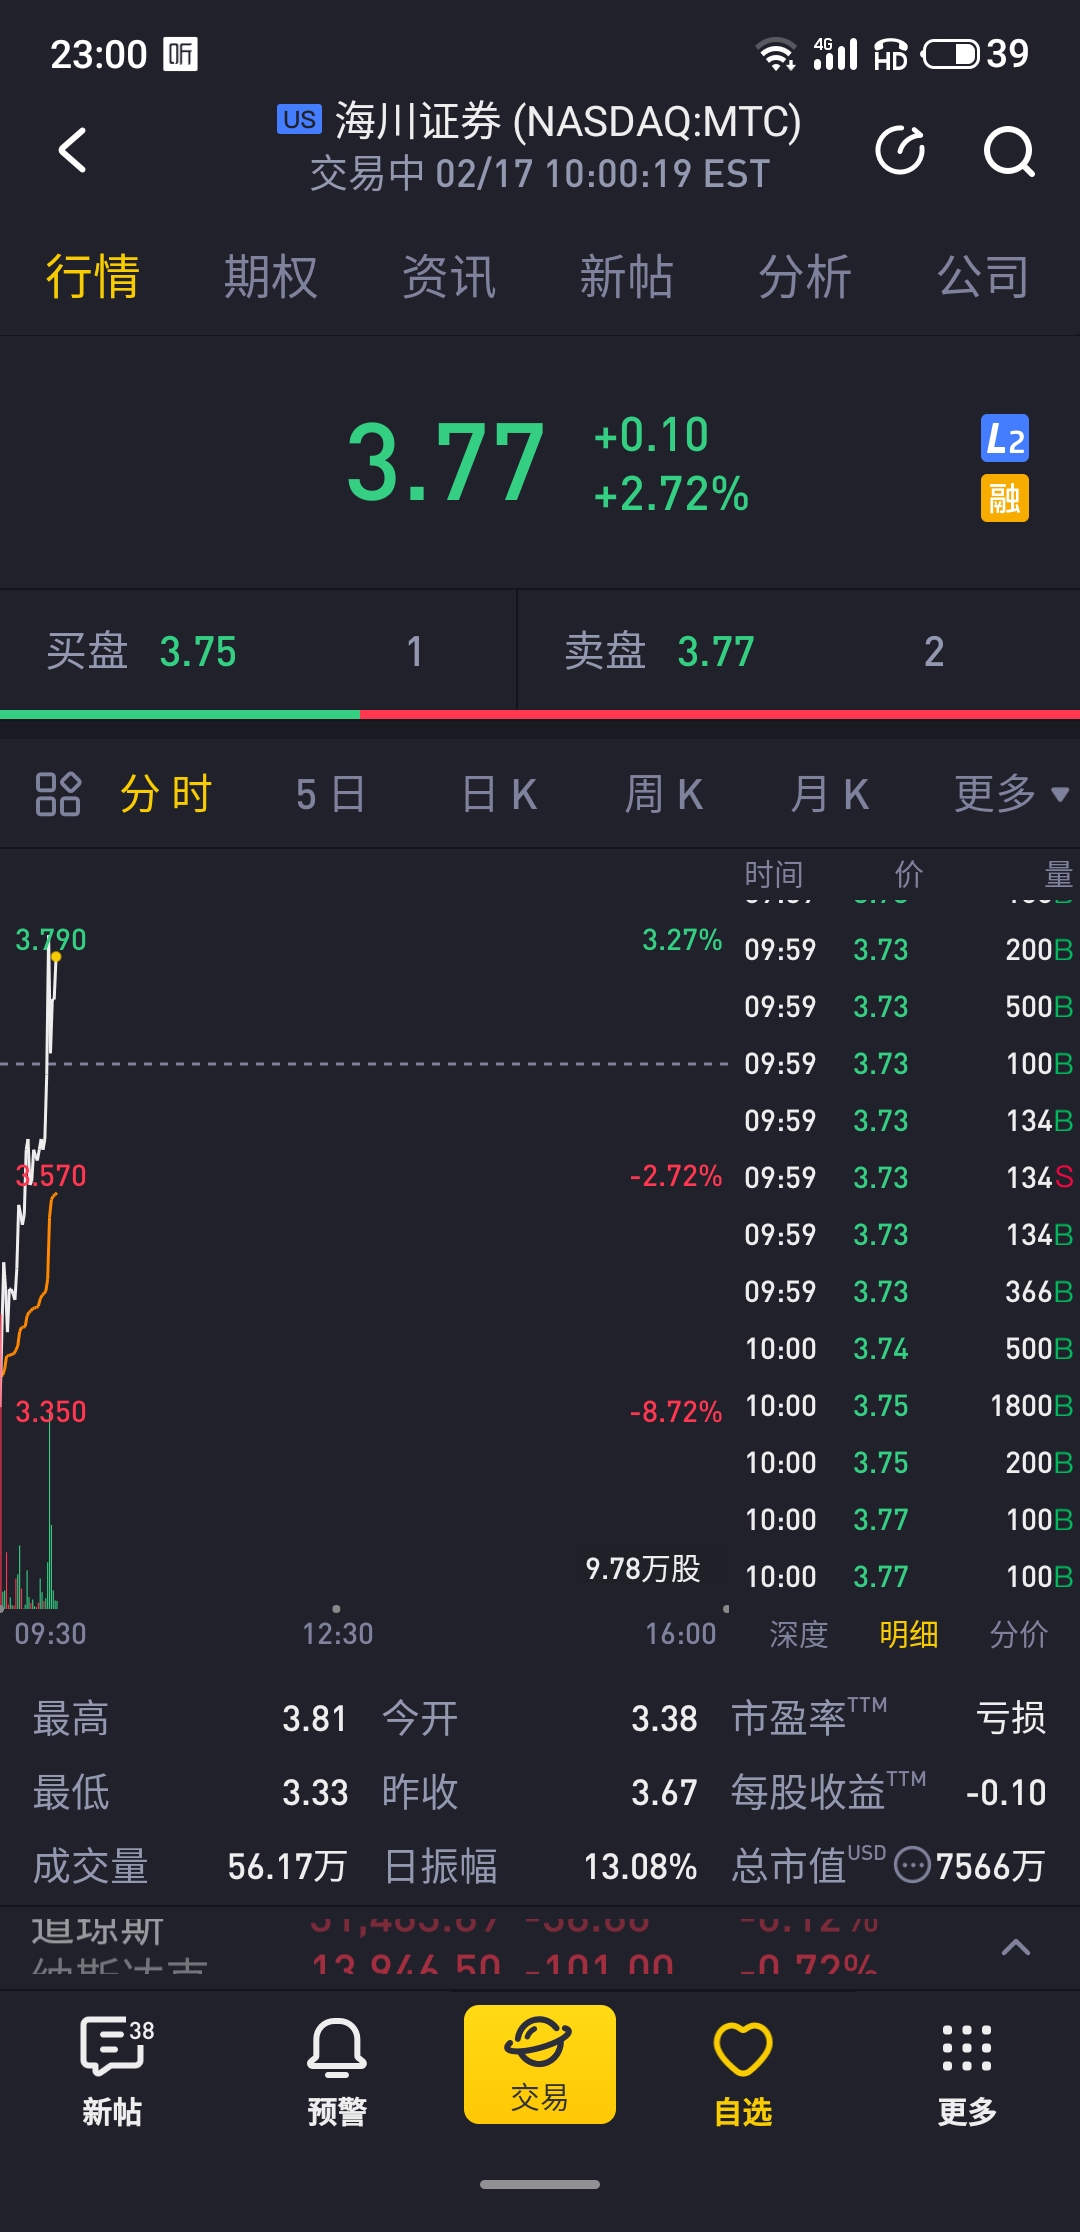Show the 分价 price distribution panel
1080x2232 pixels.
pyautogui.click(x=1019, y=1634)
